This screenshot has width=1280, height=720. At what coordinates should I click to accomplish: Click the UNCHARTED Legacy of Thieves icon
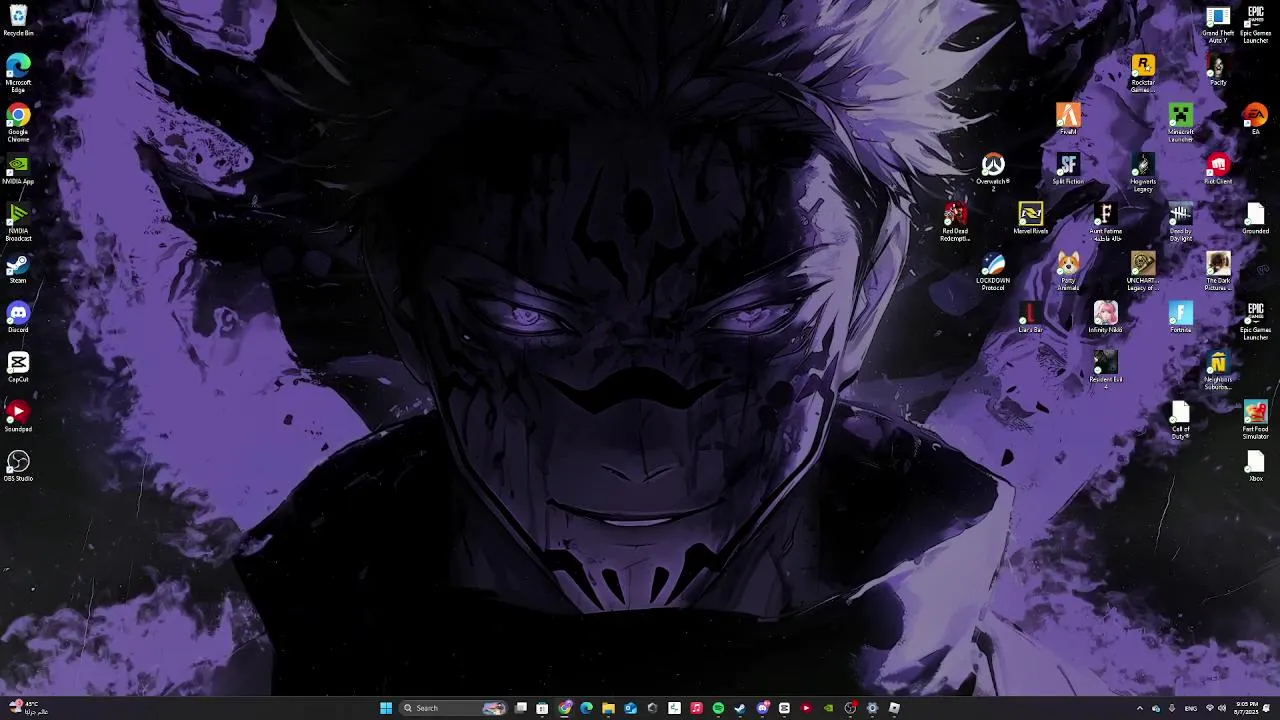1143,271
